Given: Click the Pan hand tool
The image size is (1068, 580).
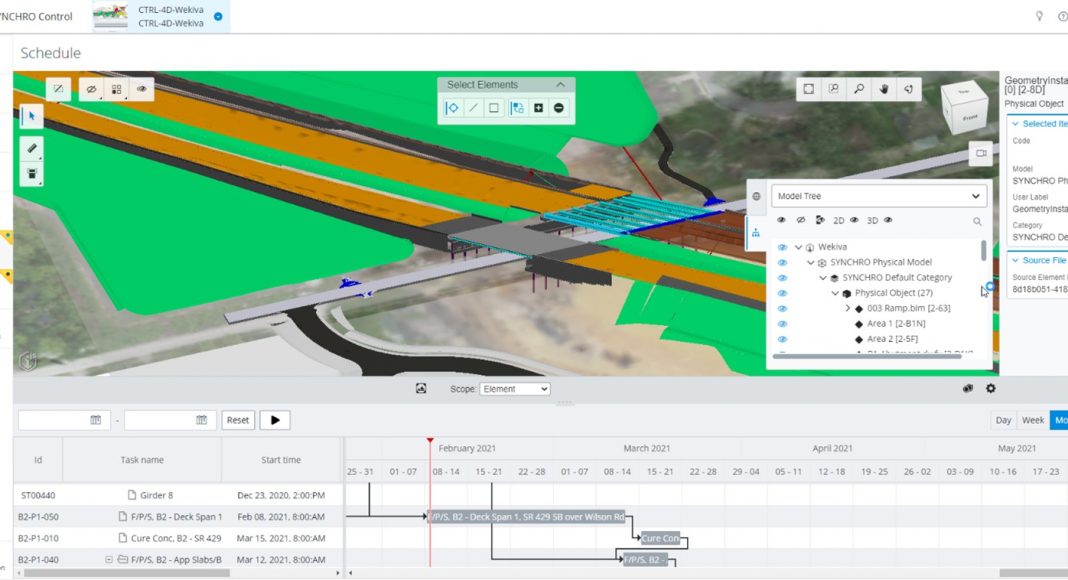Looking at the screenshot, I should [x=884, y=89].
